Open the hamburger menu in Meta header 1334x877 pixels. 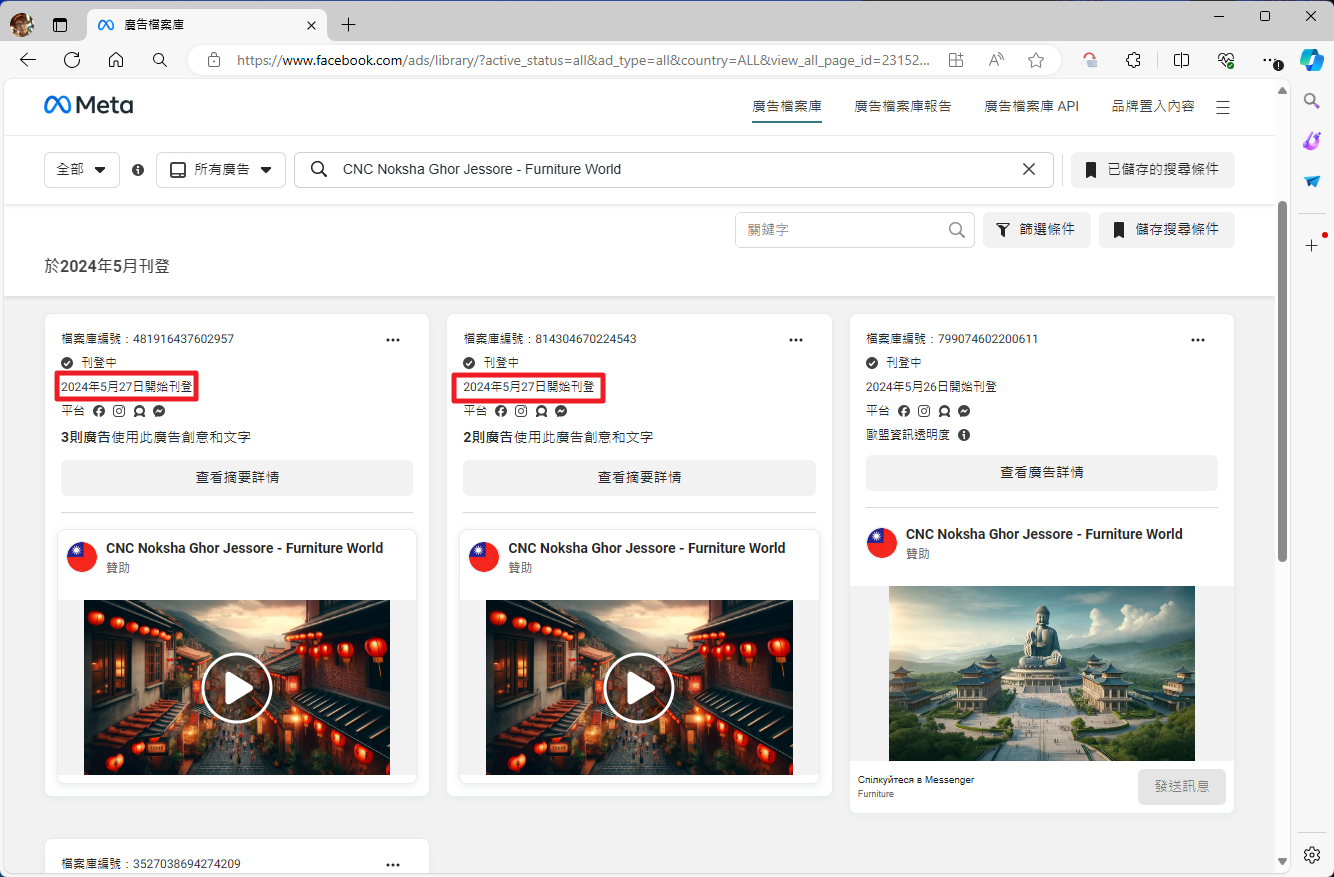(x=1222, y=107)
